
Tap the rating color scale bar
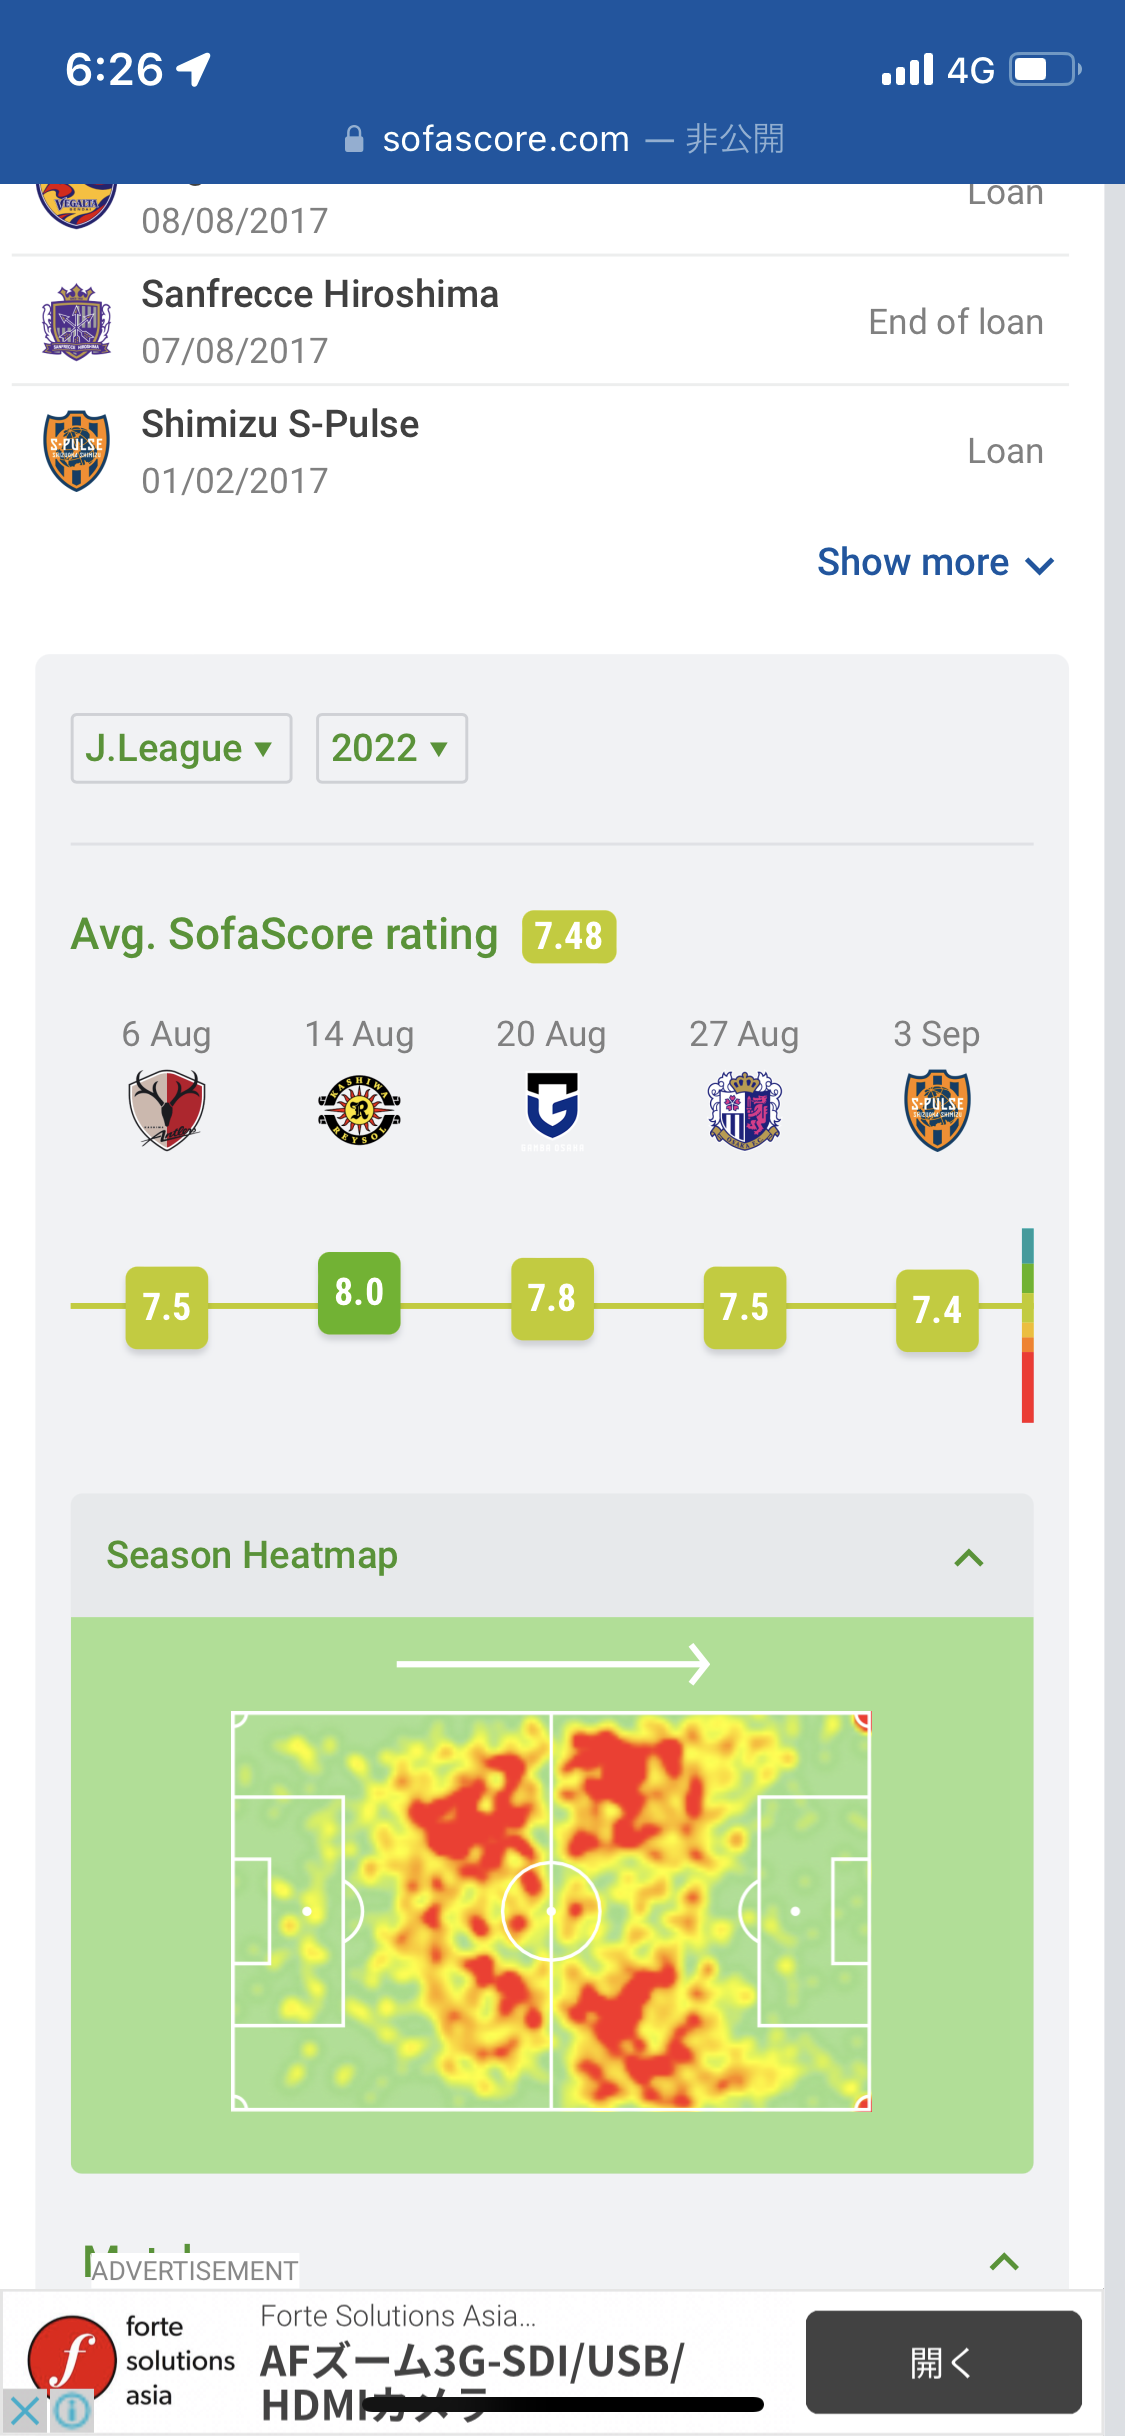(x=1027, y=1324)
